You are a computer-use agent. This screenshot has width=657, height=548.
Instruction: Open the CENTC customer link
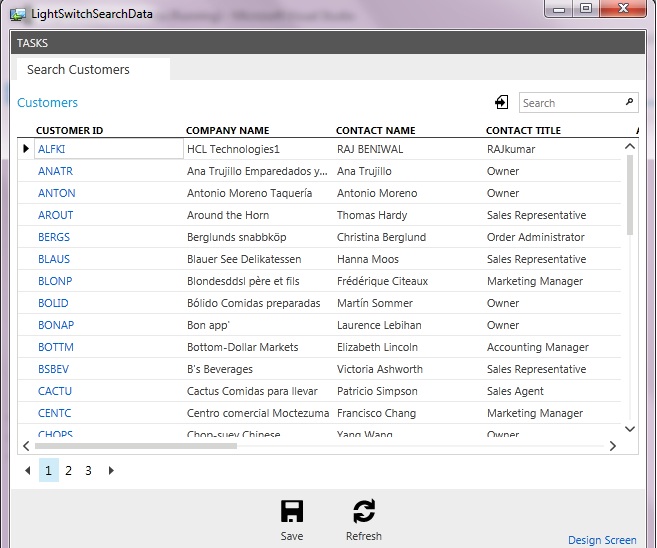tap(54, 413)
